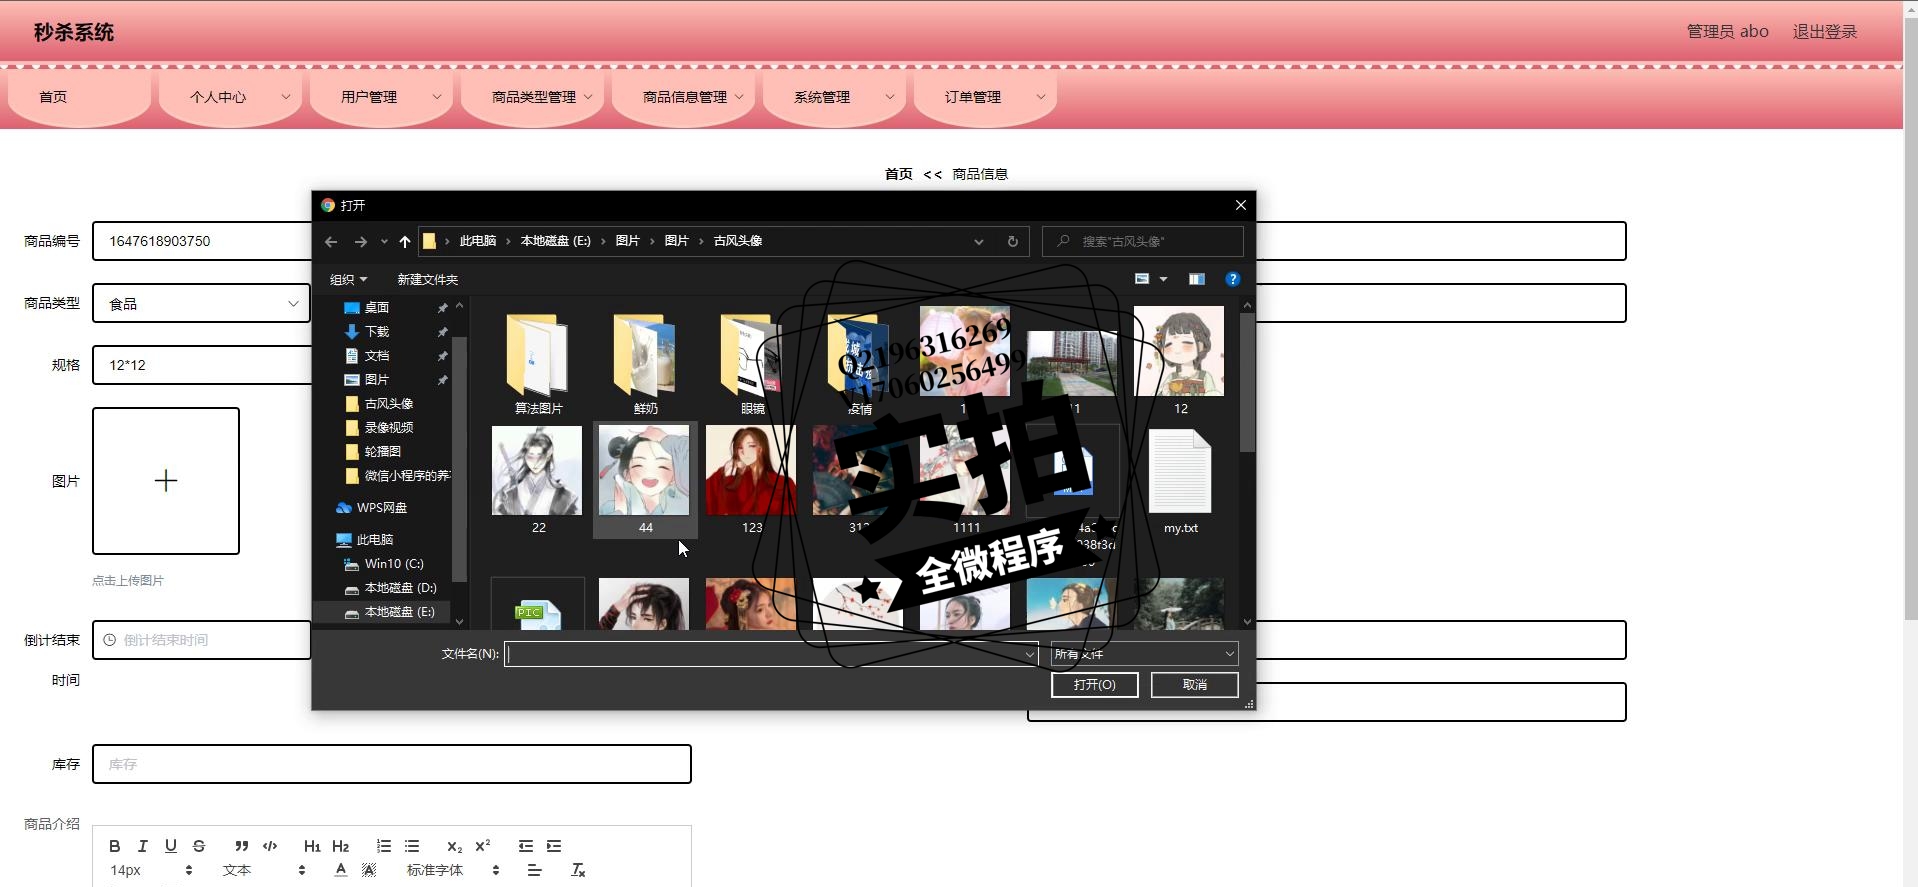Select image thumbnail 123
The image size is (1918, 887).
pos(752,479)
